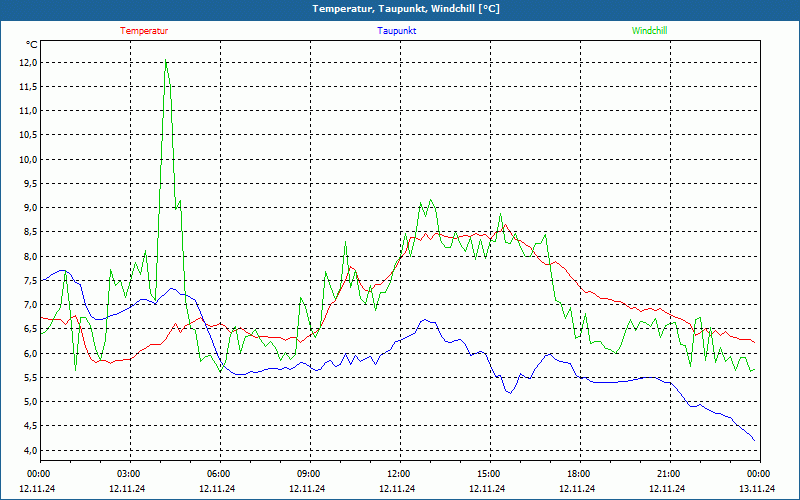
Task: Click the 4,0 y-axis label
Action: [x=30, y=450]
